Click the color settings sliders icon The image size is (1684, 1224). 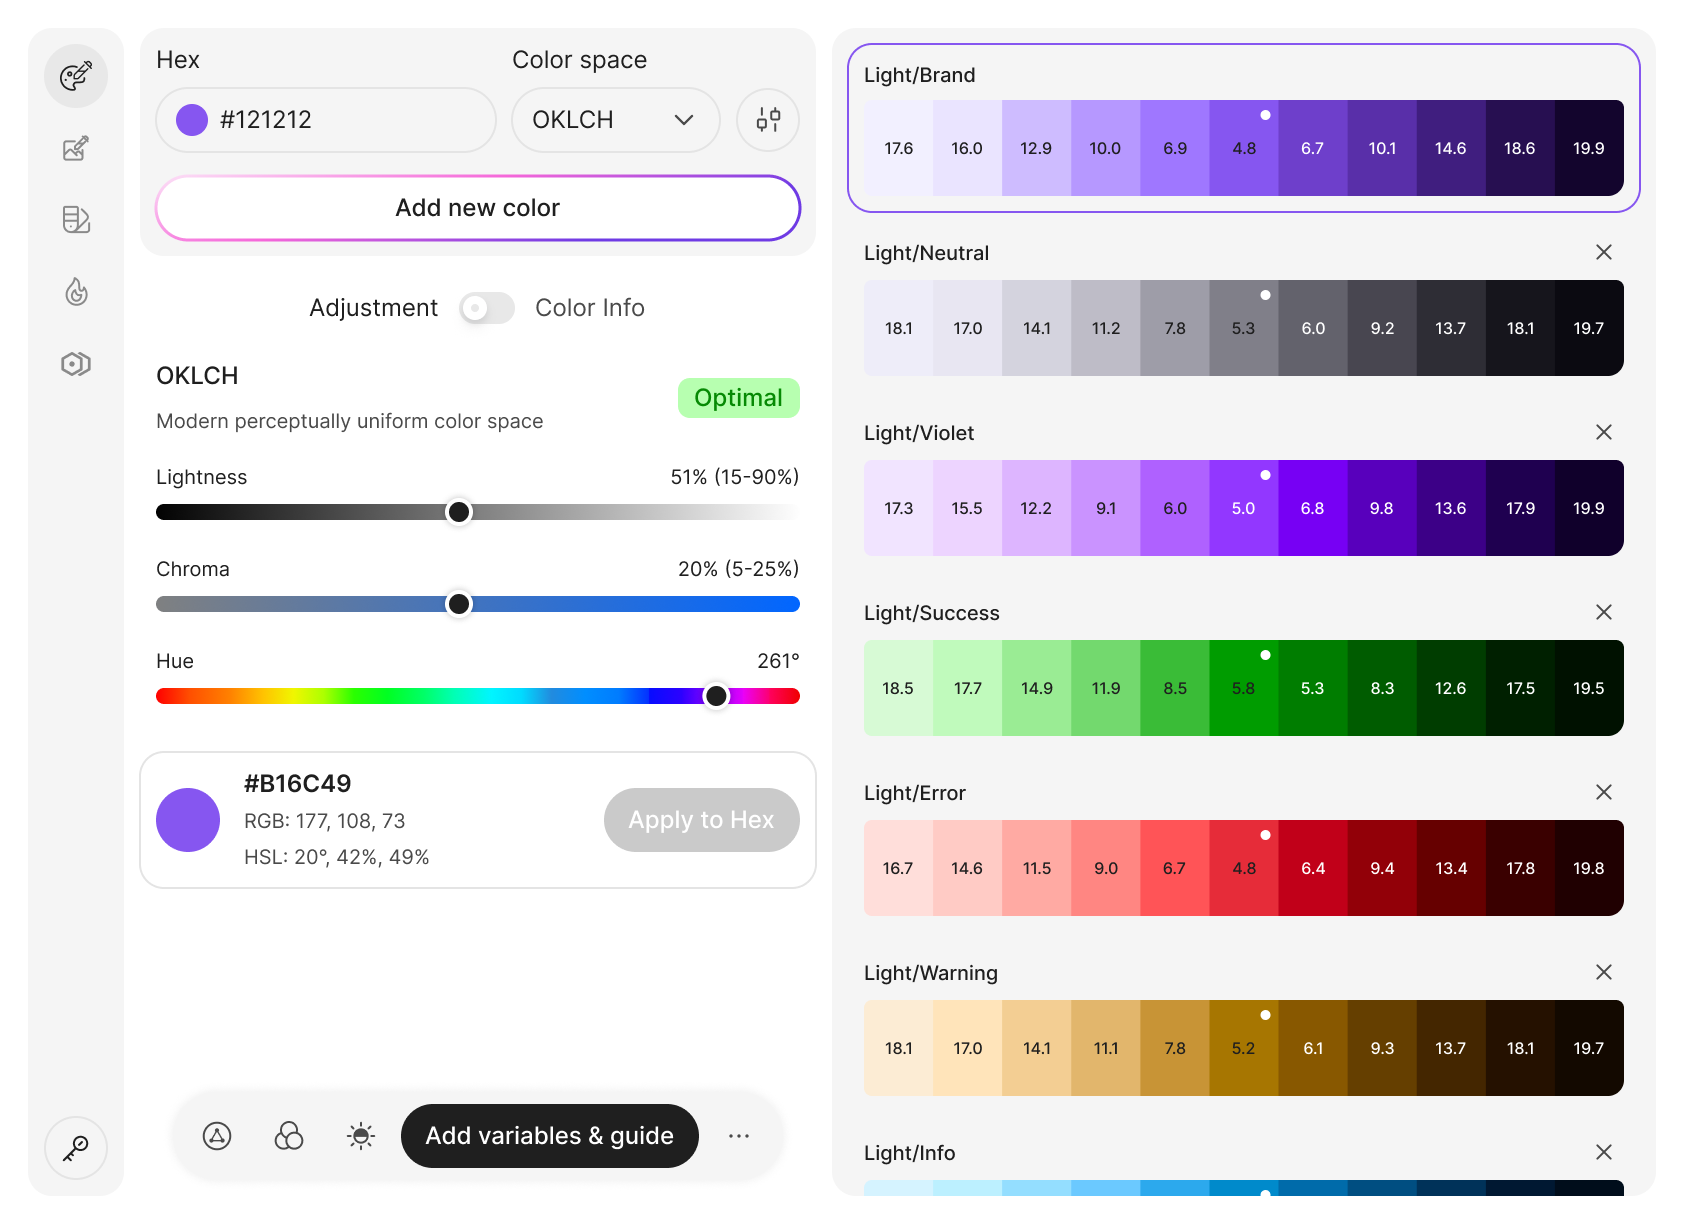point(768,120)
